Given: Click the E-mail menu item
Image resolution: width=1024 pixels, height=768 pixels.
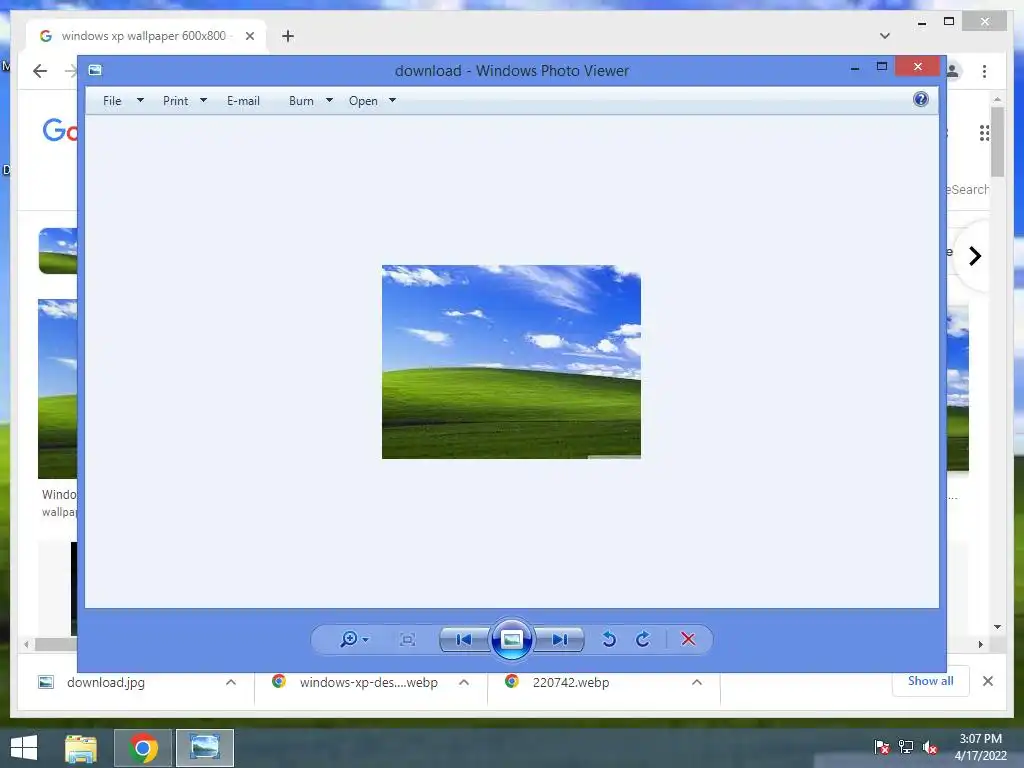Looking at the screenshot, I should pos(243,101).
